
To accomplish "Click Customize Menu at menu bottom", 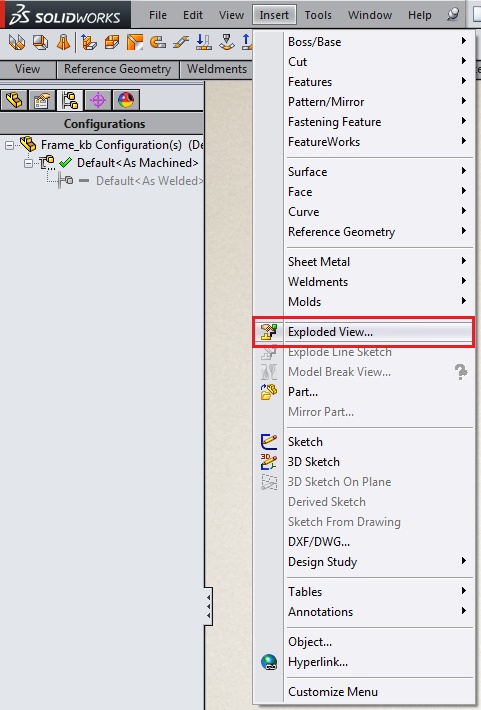I will (x=364, y=692).
